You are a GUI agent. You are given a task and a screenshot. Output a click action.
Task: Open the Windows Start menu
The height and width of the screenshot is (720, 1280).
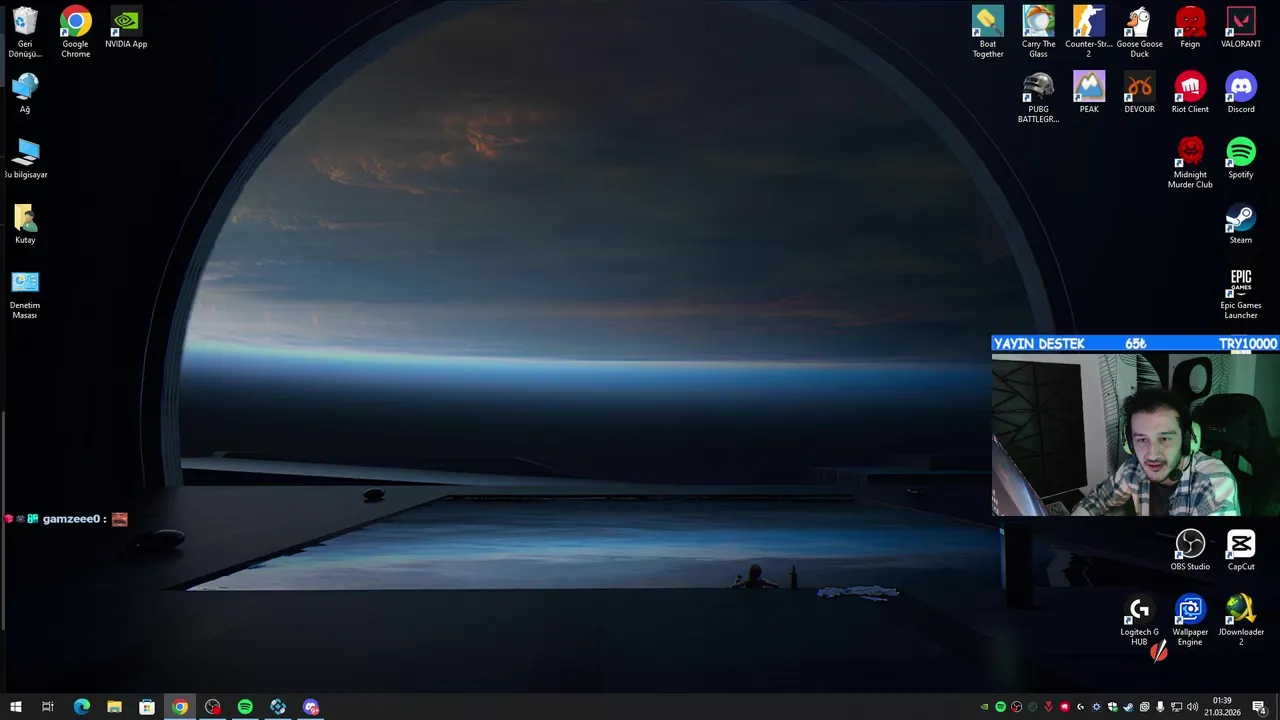[x=15, y=707]
